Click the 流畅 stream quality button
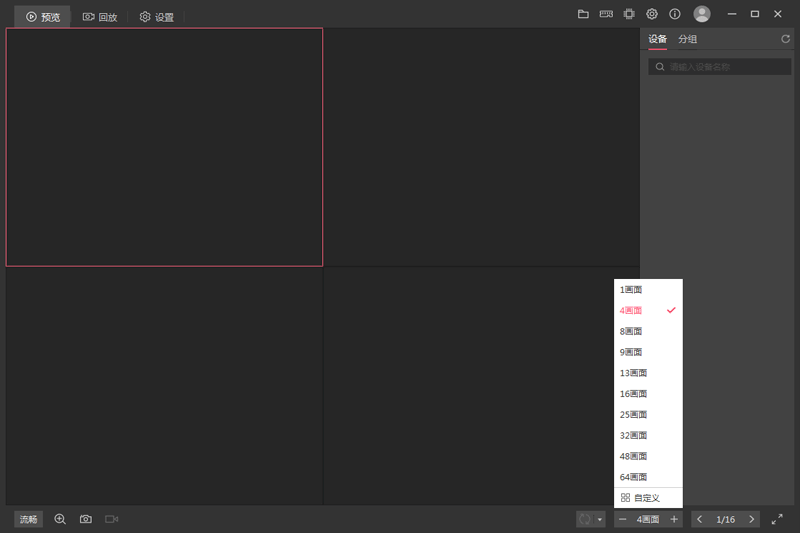800x533 pixels. 29,519
